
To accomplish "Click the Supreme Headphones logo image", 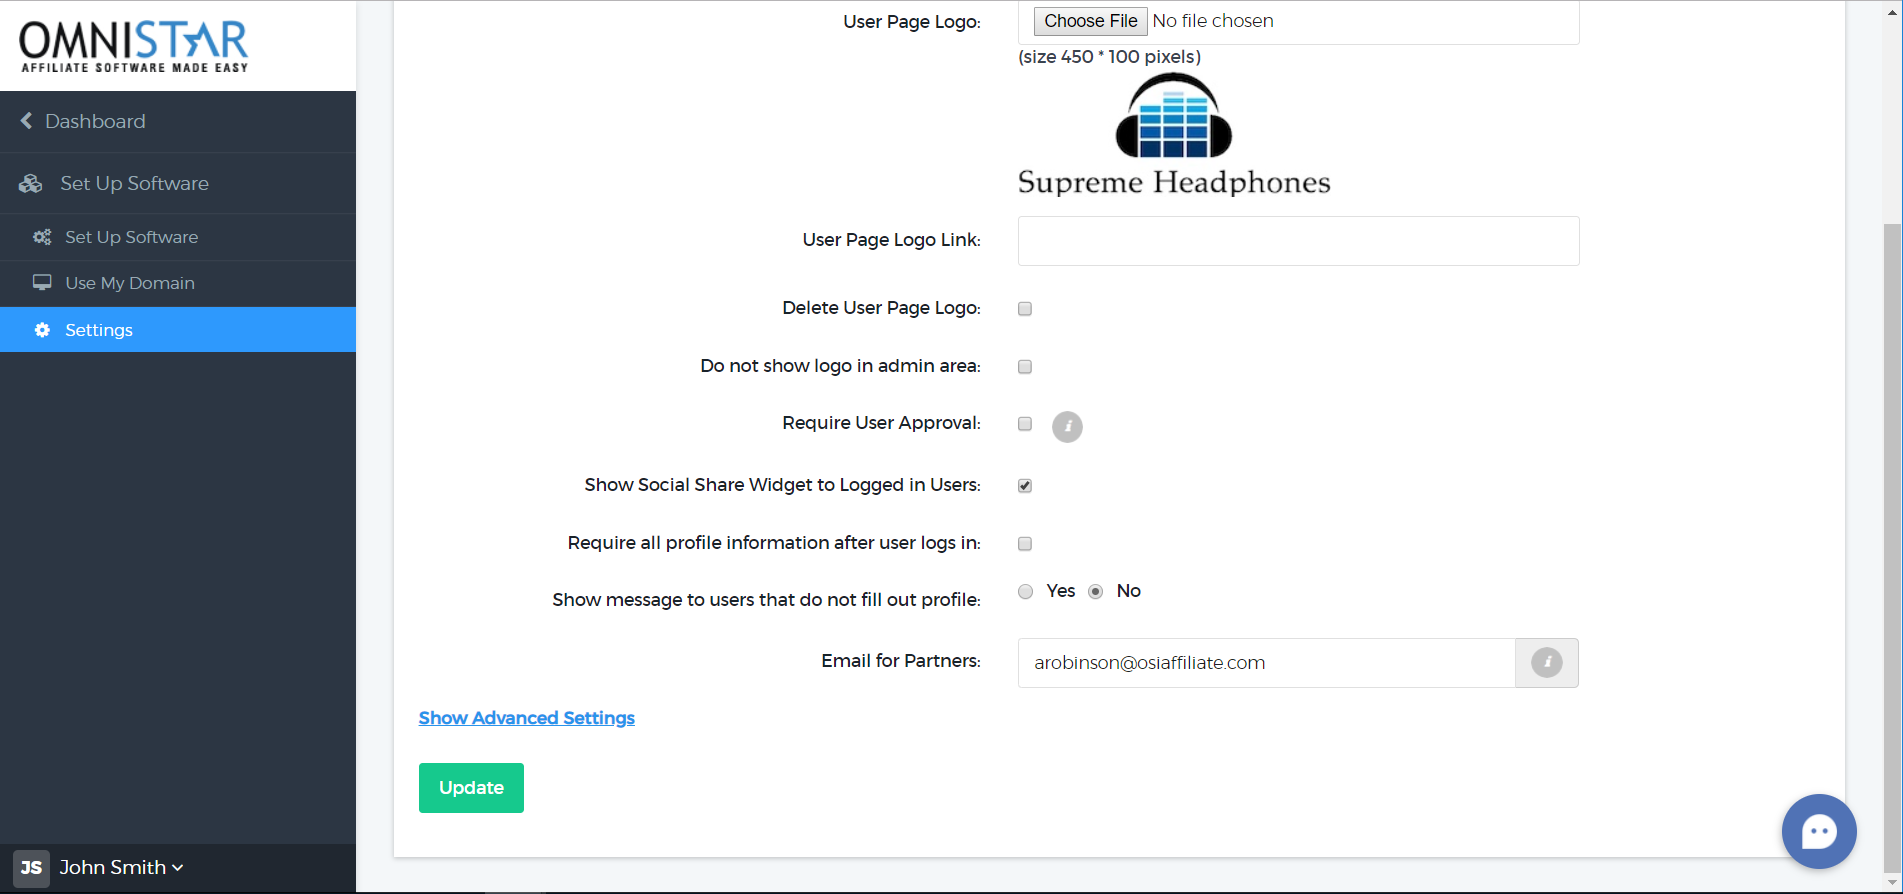I will [1174, 135].
